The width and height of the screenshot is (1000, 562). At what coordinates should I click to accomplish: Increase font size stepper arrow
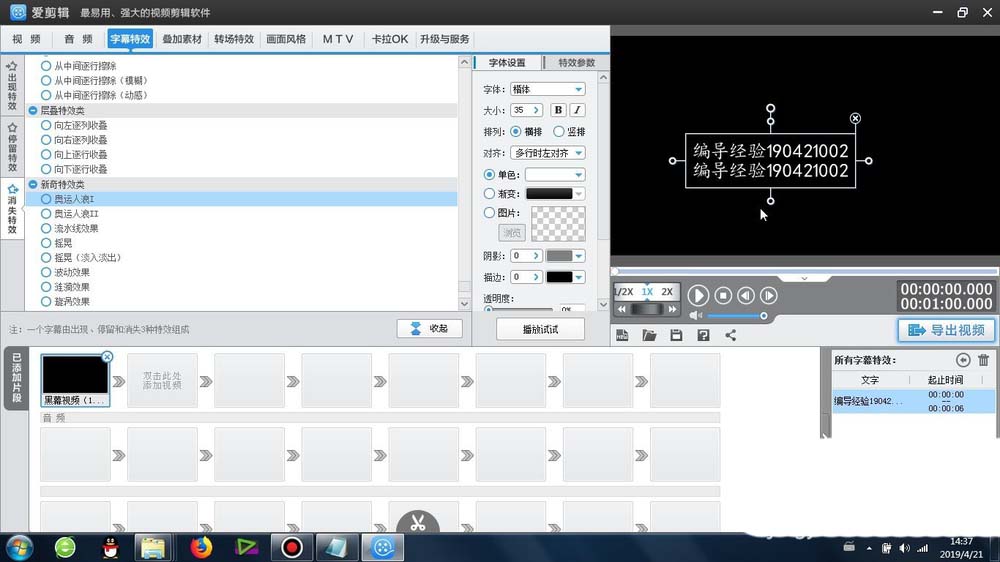(x=536, y=110)
